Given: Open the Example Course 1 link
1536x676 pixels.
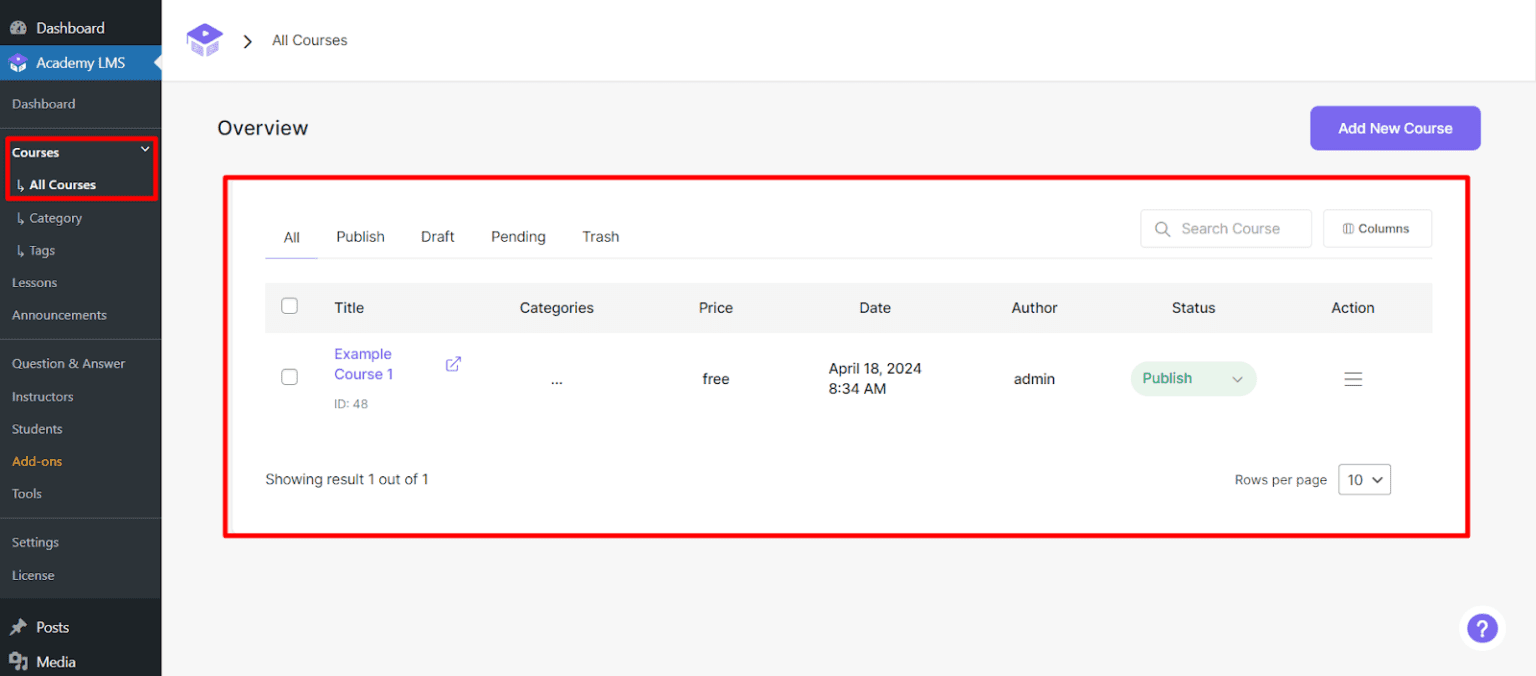Looking at the screenshot, I should pyautogui.click(x=363, y=364).
